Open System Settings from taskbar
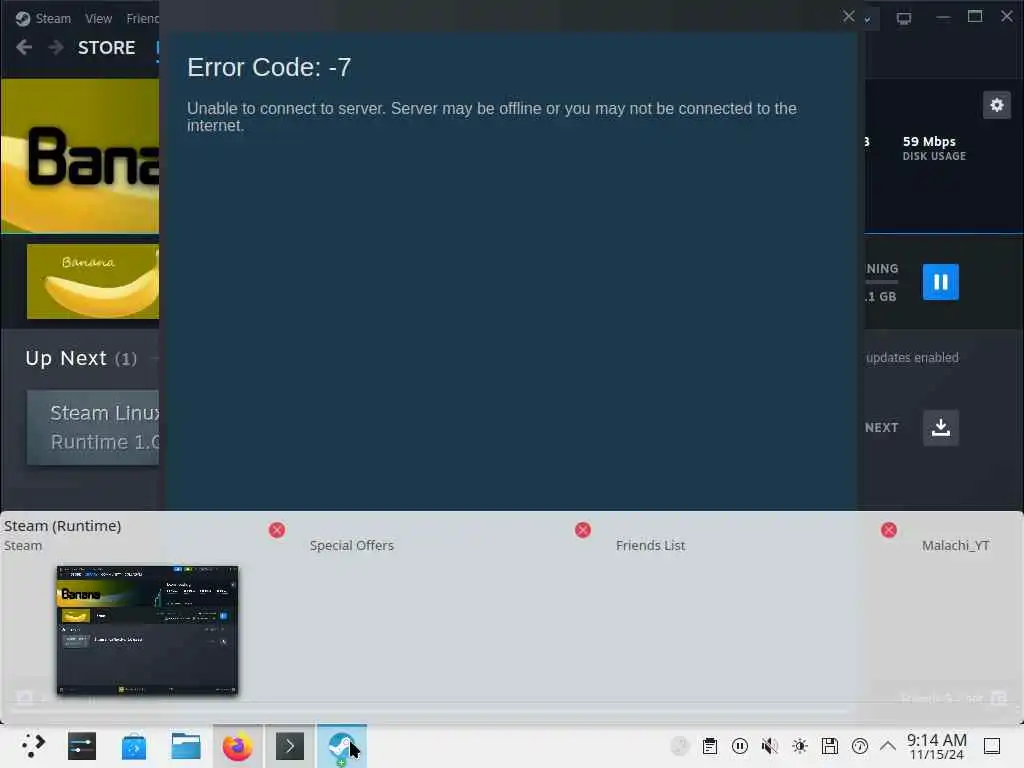The image size is (1024, 768). [x=82, y=746]
